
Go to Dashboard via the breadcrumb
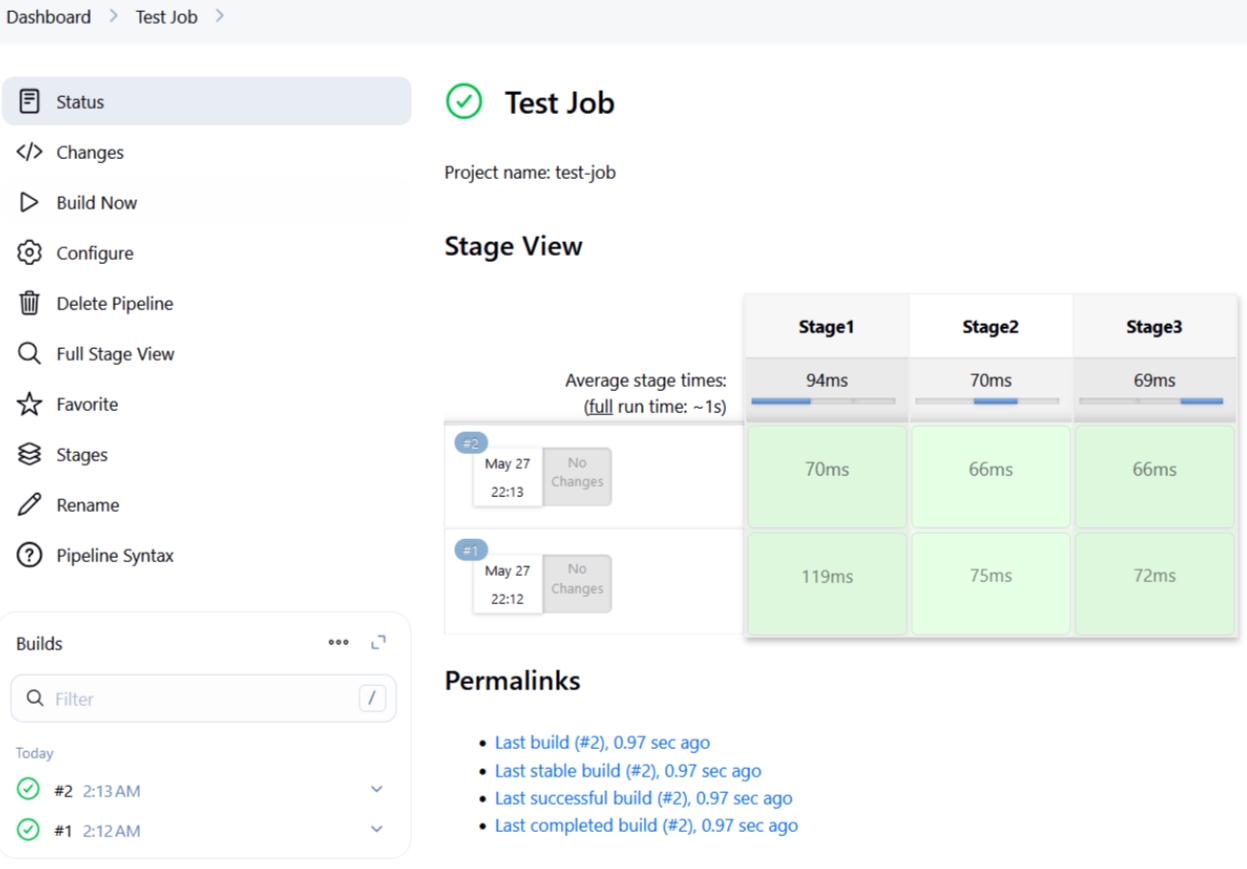pos(48,17)
